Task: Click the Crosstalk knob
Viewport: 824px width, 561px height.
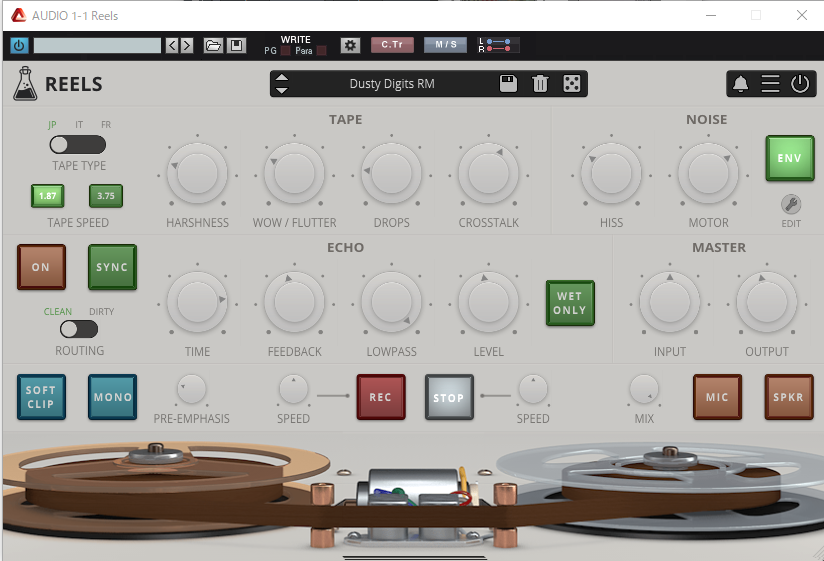Action: (x=489, y=173)
